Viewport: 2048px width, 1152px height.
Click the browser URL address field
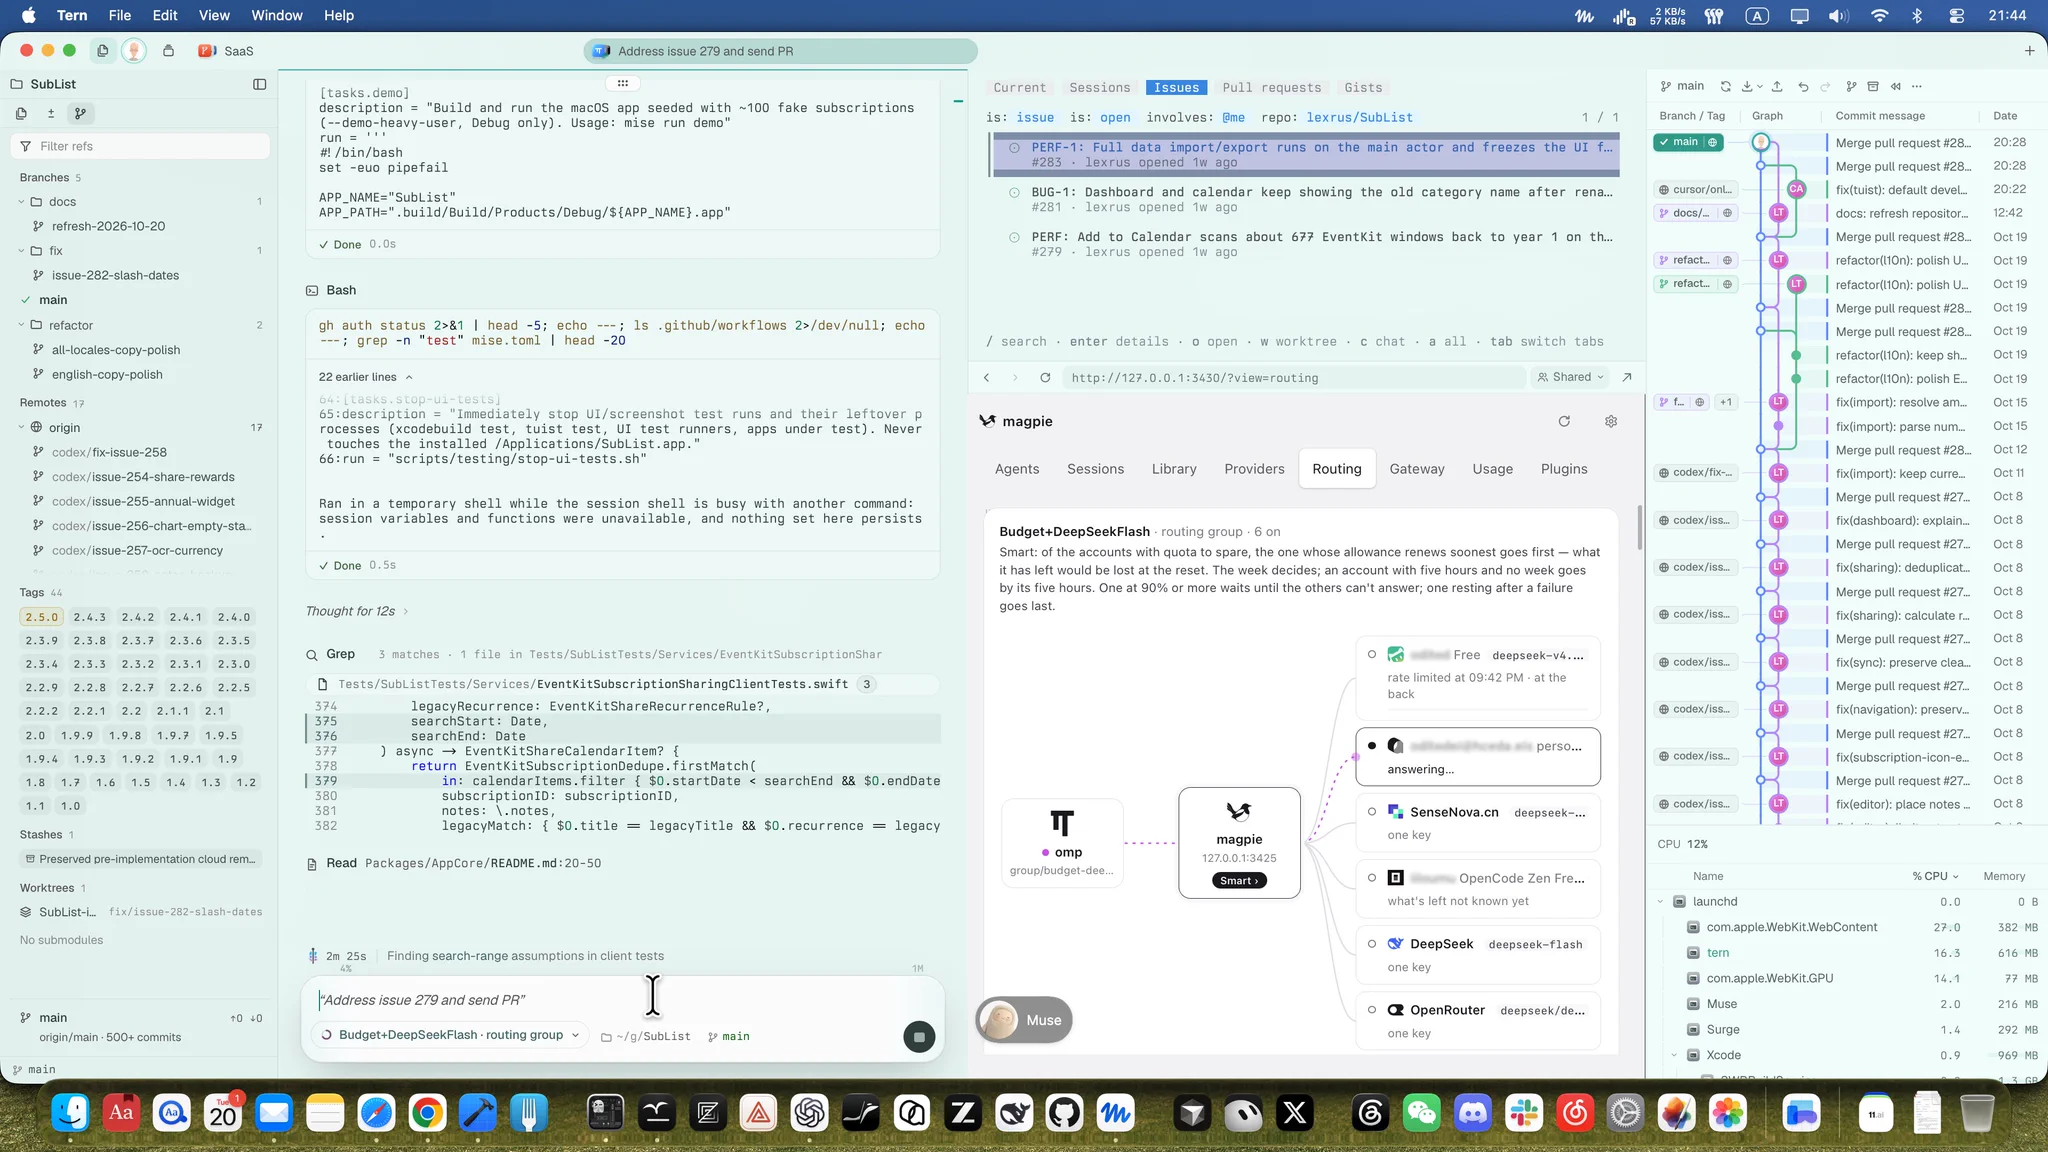tap(1292, 377)
